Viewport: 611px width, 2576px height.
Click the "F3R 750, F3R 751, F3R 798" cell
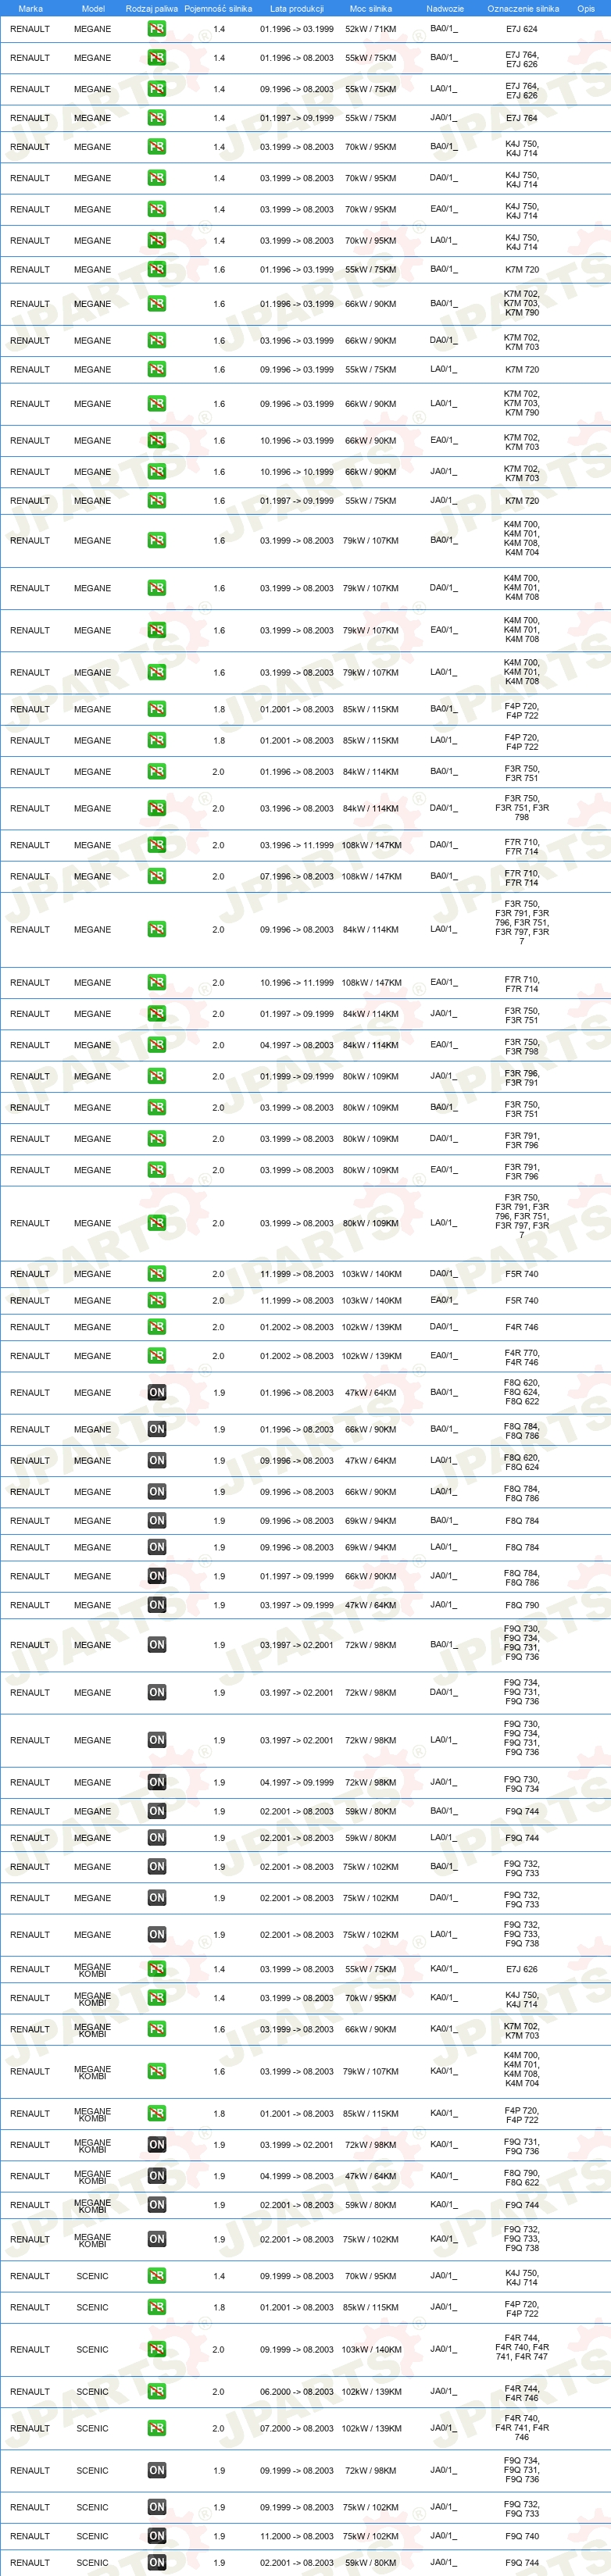[521, 808]
